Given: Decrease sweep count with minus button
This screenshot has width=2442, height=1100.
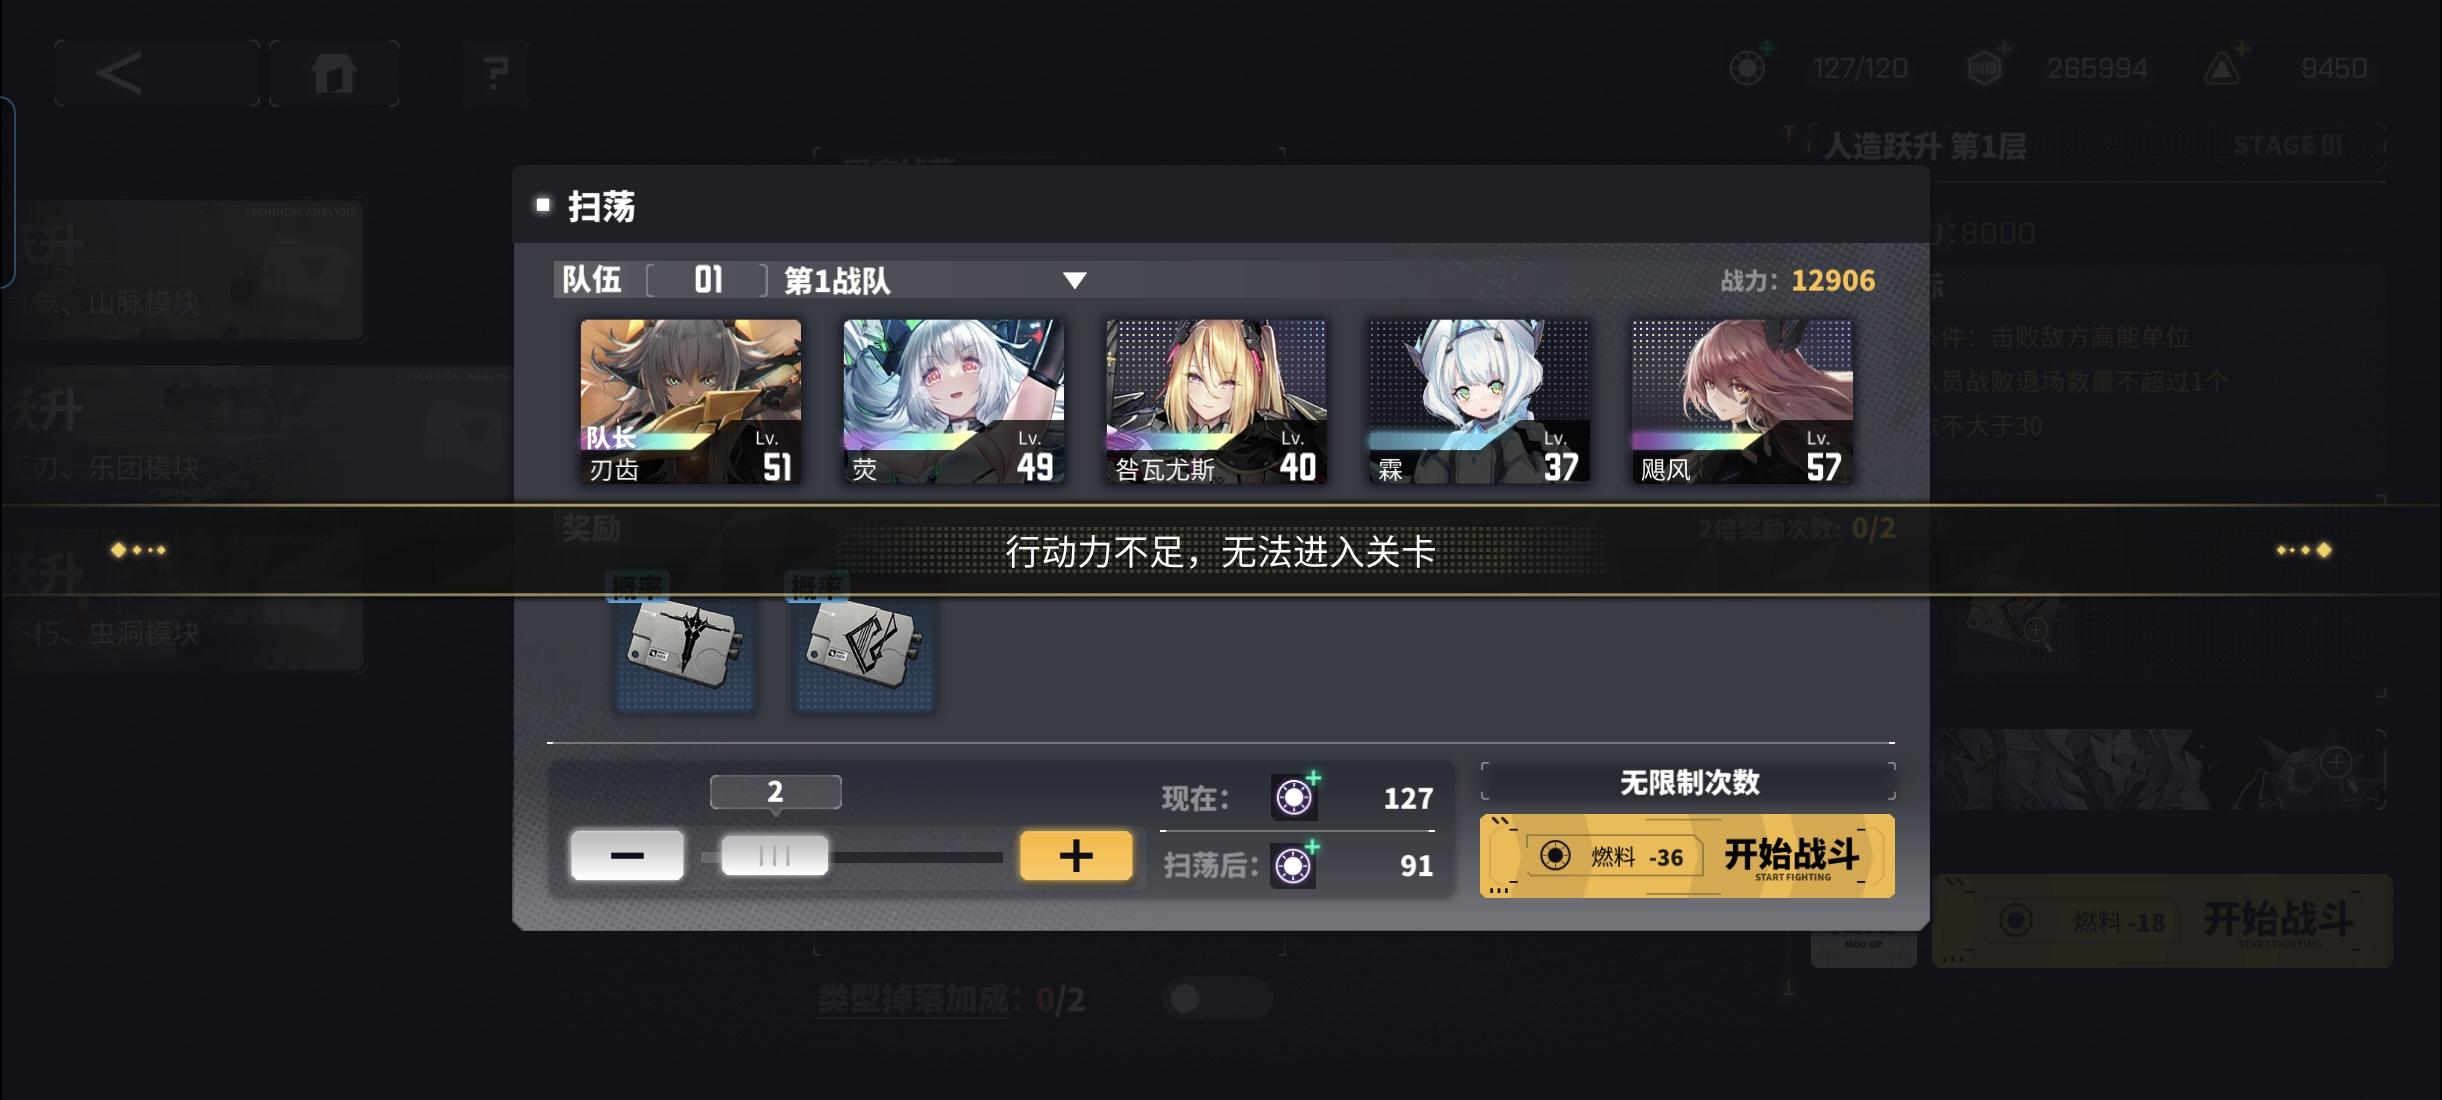Looking at the screenshot, I should click(x=627, y=855).
